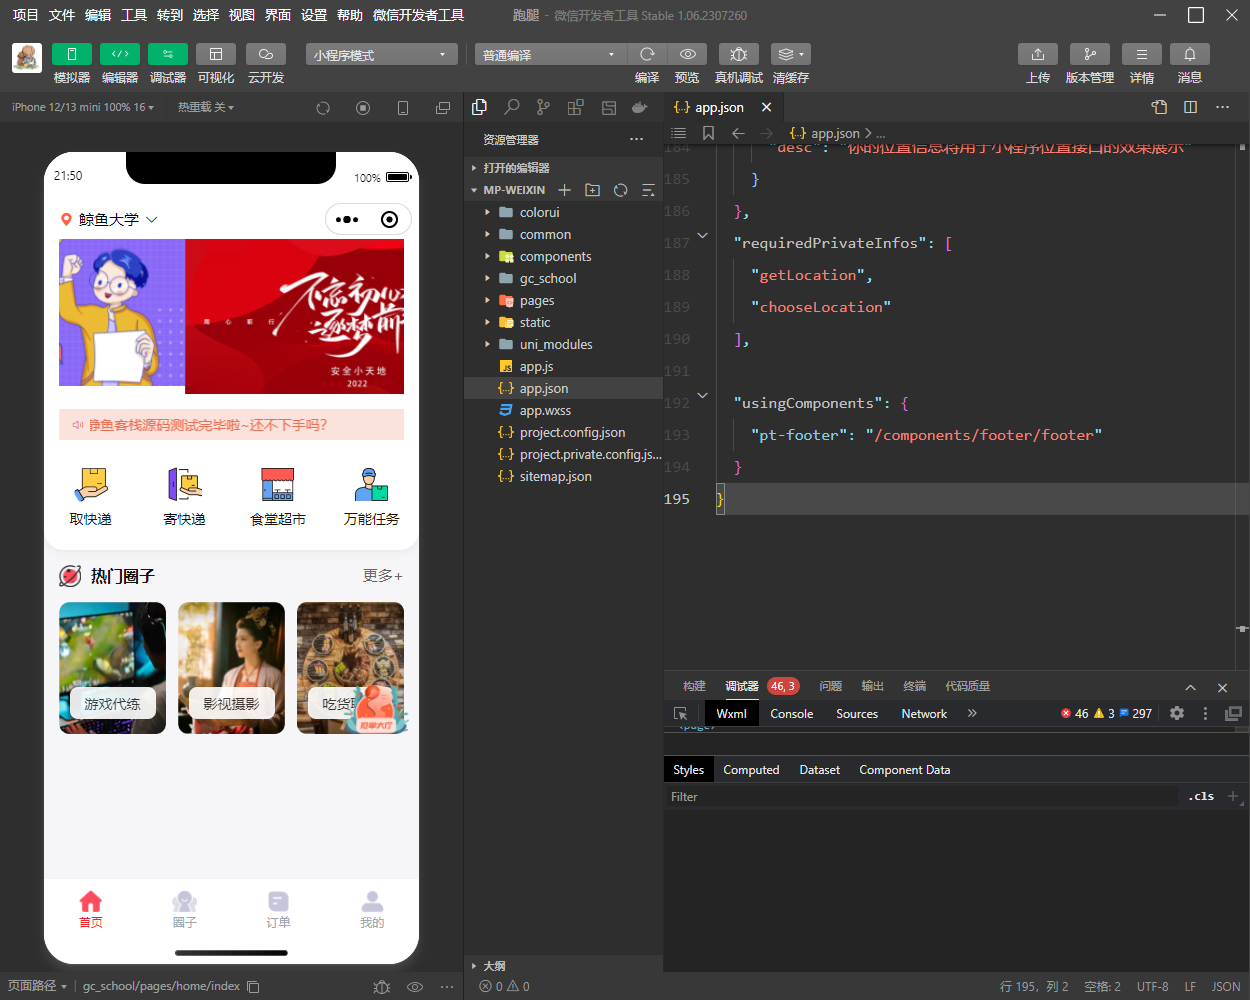Click 更多+ link beside 热门圈子
The width and height of the screenshot is (1250, 1000).
[382, 576]
